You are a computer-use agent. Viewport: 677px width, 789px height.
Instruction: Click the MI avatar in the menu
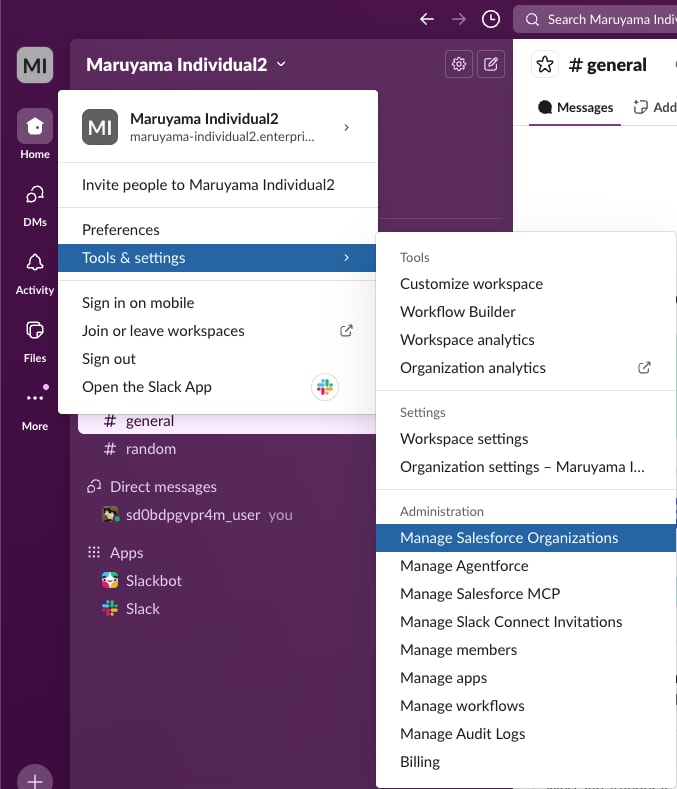[x=100, y=127]
